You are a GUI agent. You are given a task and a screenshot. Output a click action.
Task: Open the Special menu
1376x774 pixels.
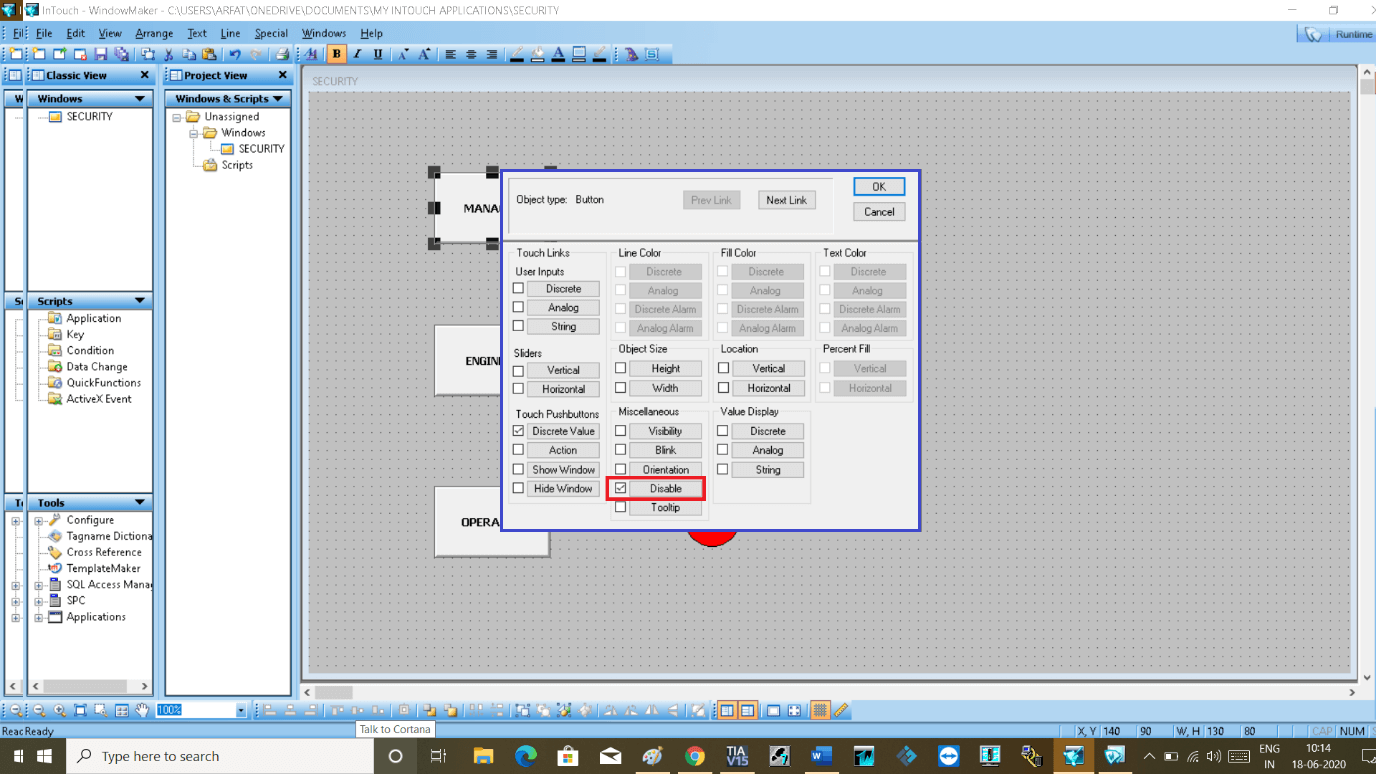(x=271, y=33)
